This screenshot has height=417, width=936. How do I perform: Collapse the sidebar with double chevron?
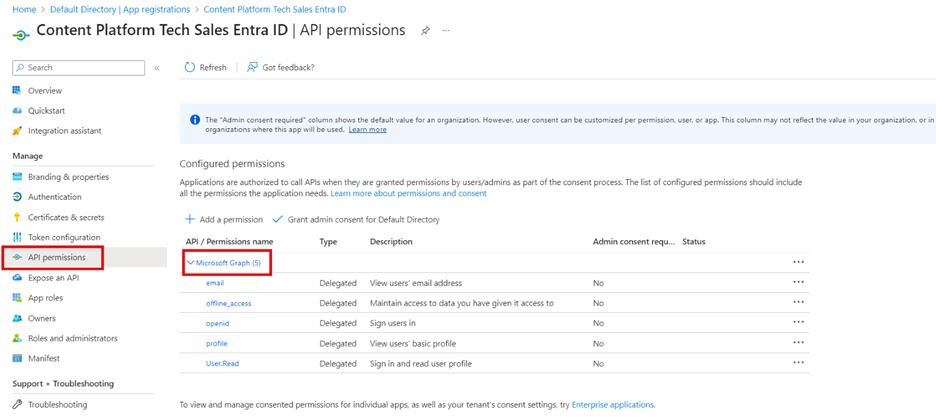tap(157, 68)
